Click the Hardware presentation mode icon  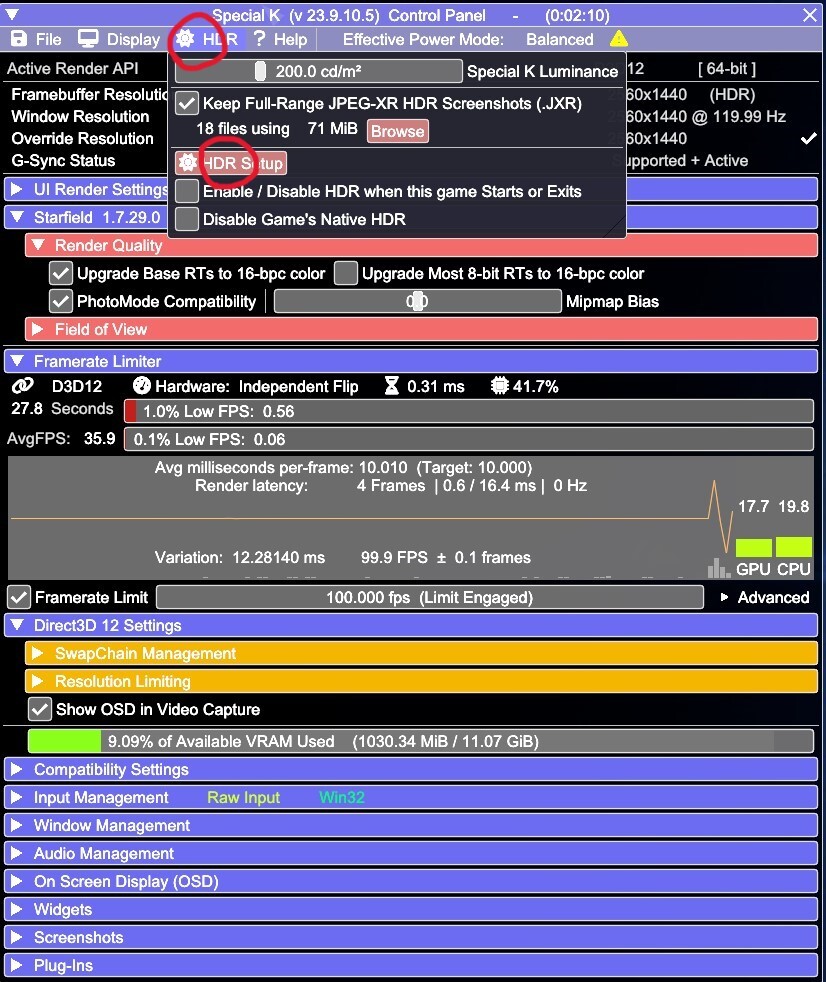(142, 386)
